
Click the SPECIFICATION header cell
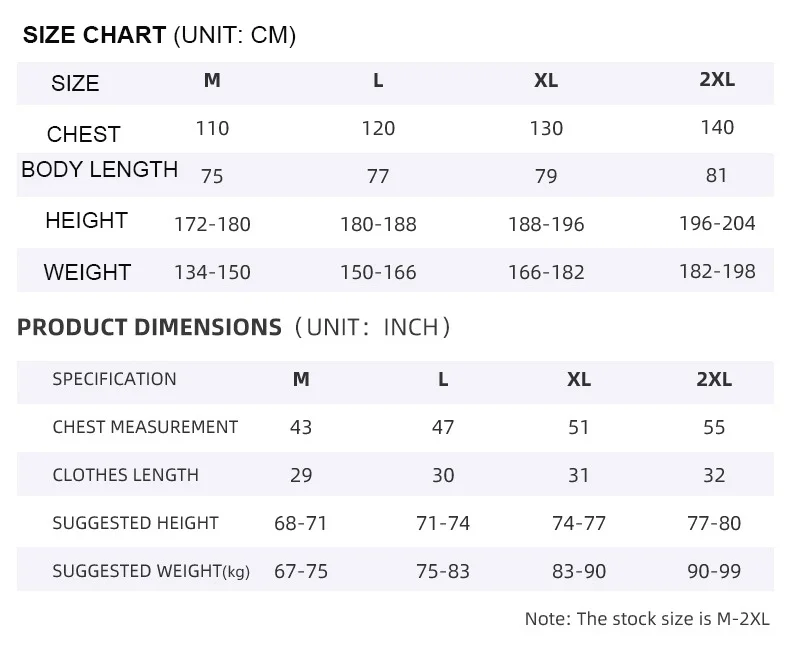(114, 379)
